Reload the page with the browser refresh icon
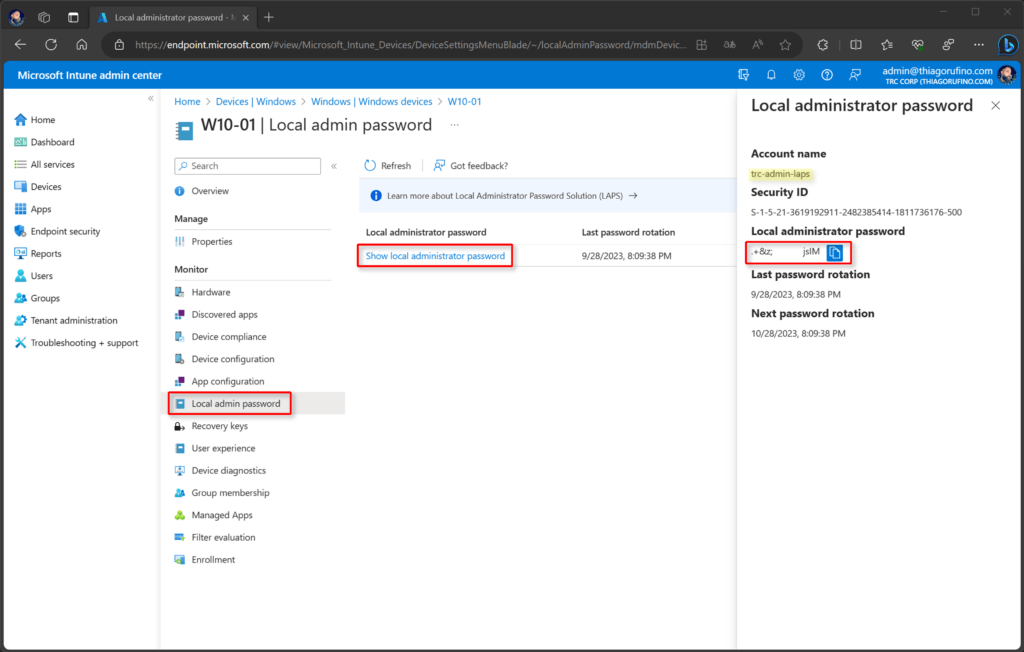The image size is (1024, 652). 50,44
